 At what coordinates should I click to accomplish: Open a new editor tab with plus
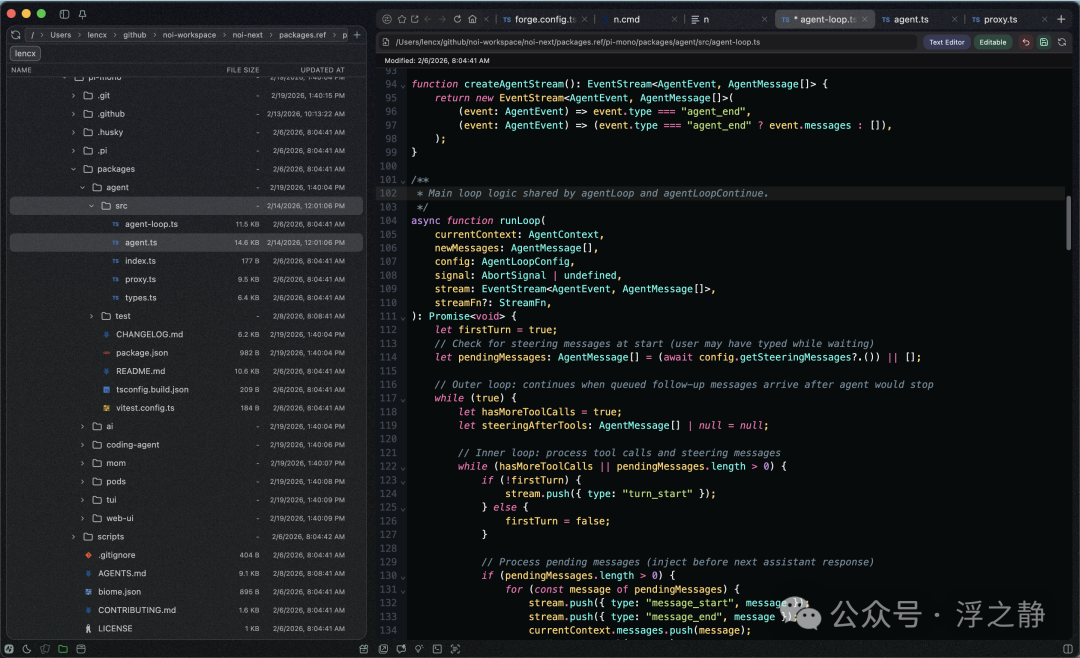pyautogui.click(x=1061, y=19)
